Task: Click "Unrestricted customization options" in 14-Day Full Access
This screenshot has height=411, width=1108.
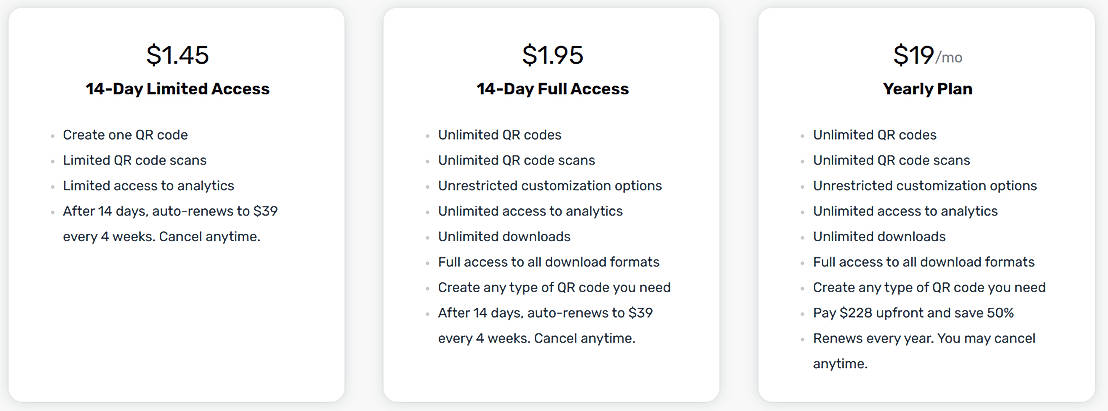Action: click(x=549, y=186)
